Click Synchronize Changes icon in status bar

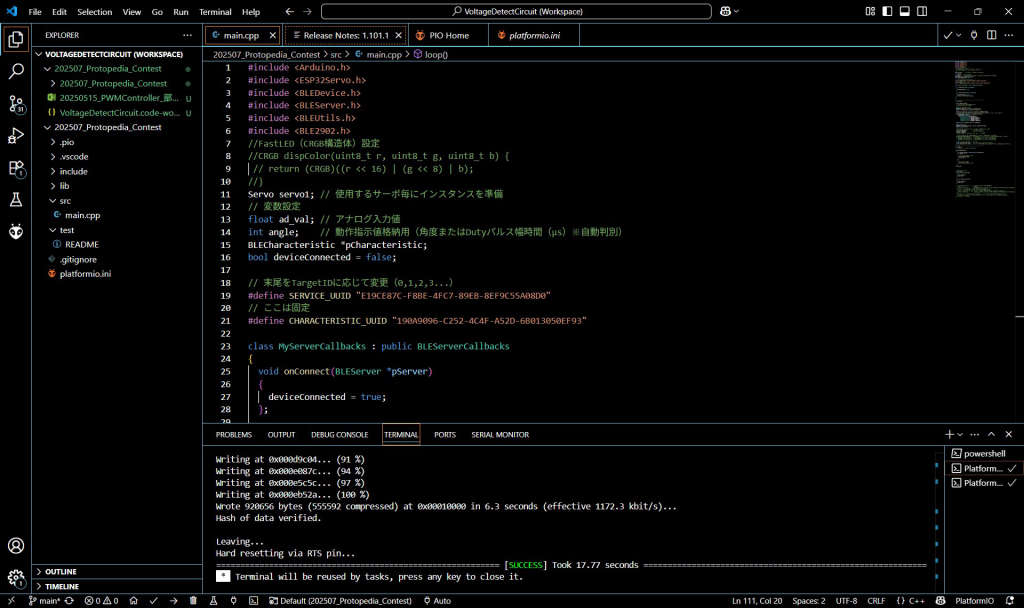(x=69, y=601)
